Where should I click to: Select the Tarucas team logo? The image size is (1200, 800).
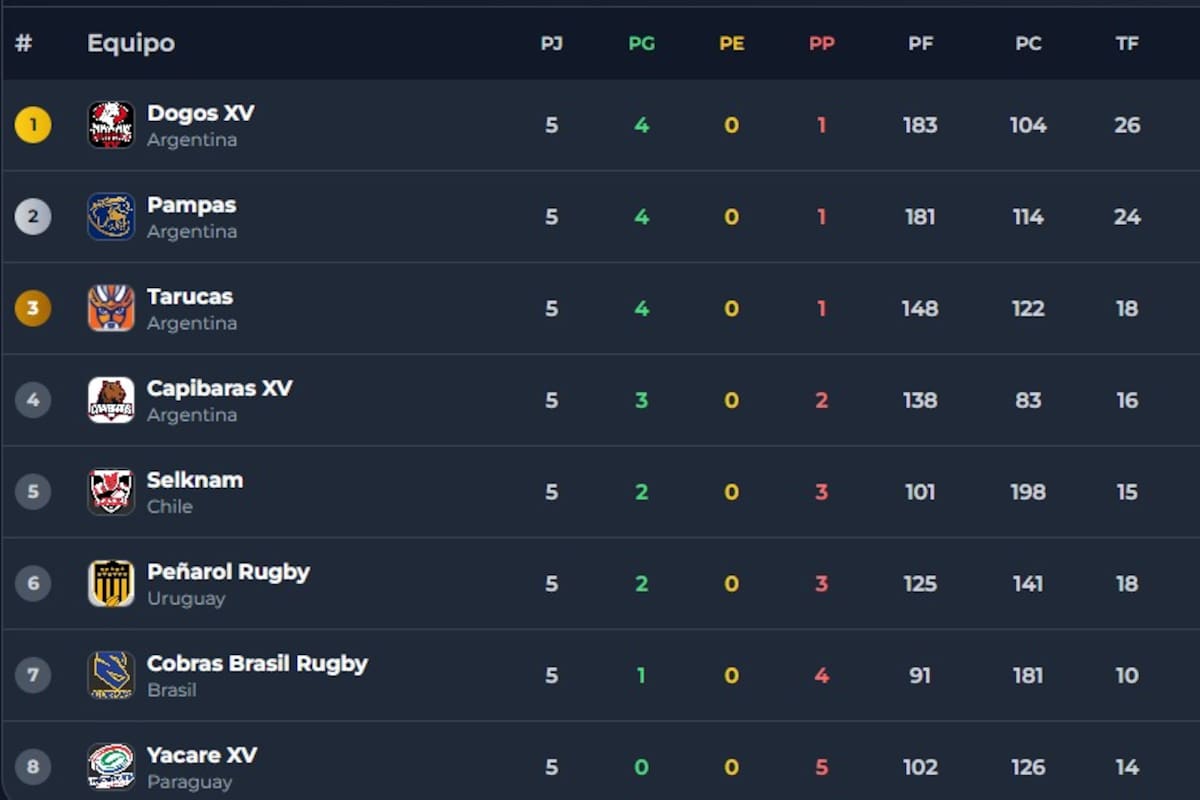click(x=111, y=308)
